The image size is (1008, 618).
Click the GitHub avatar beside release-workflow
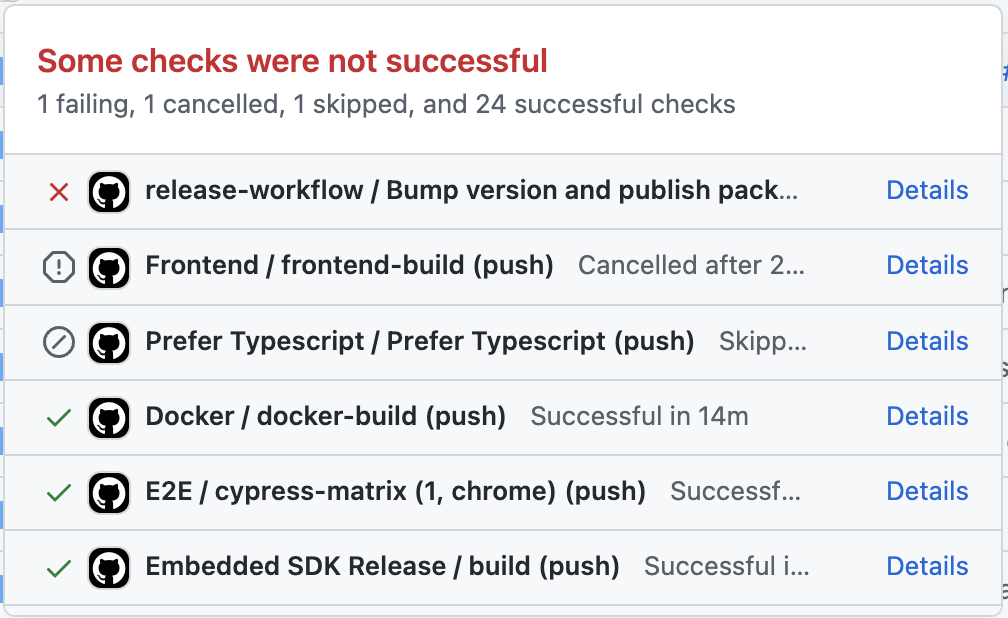(x=109, y=192)
